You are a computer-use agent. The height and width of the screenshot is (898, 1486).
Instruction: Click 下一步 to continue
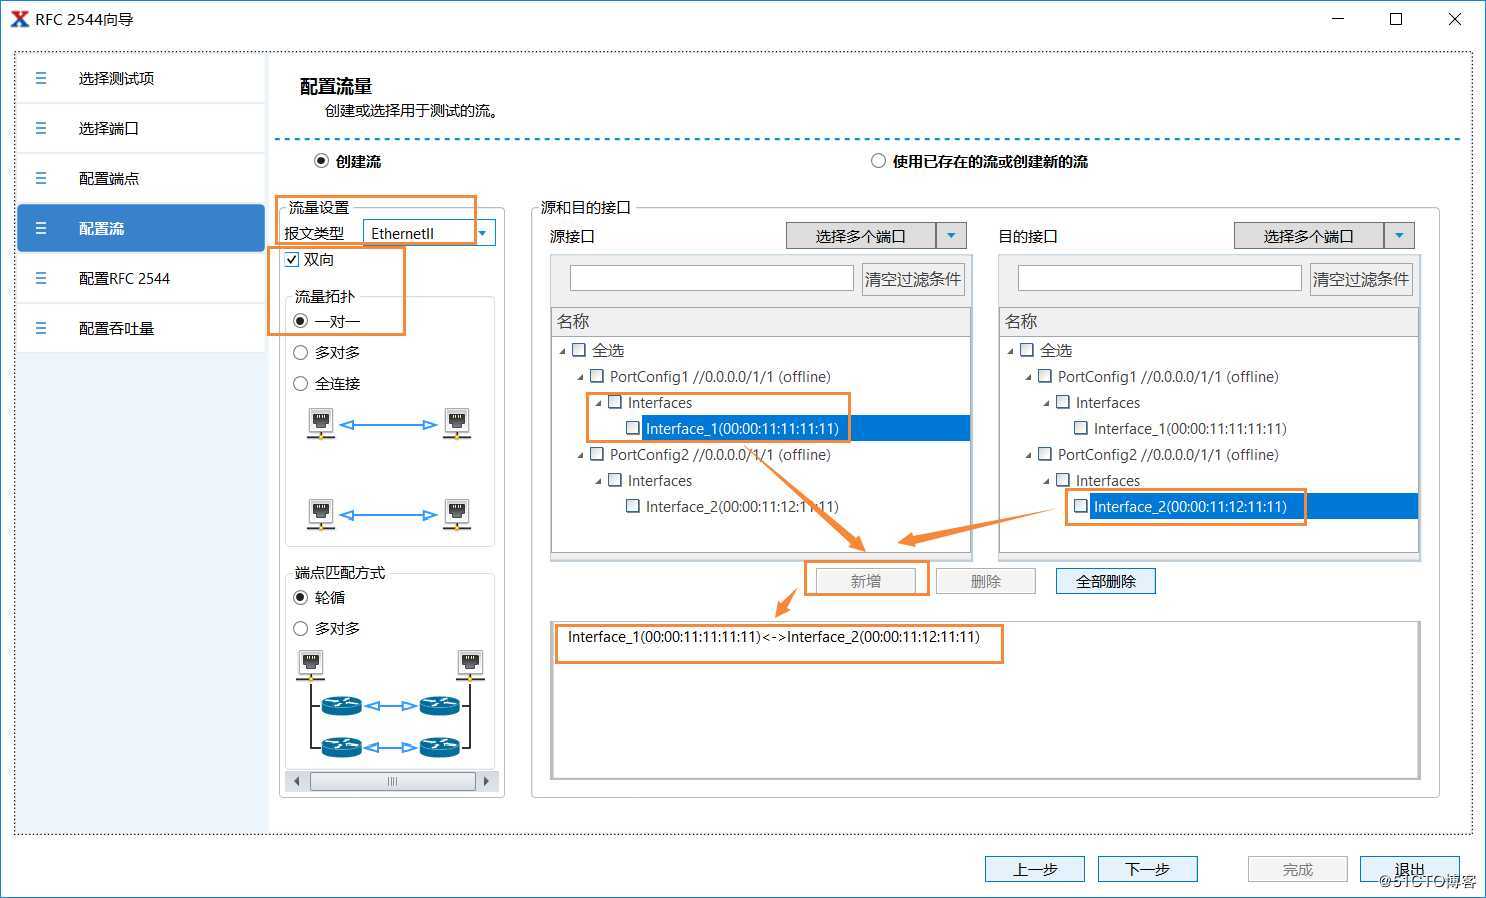1148,869
